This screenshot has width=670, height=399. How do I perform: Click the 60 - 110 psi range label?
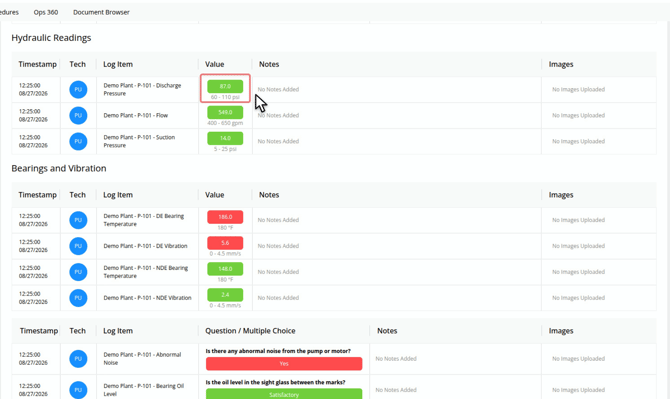tap(225, 97)
